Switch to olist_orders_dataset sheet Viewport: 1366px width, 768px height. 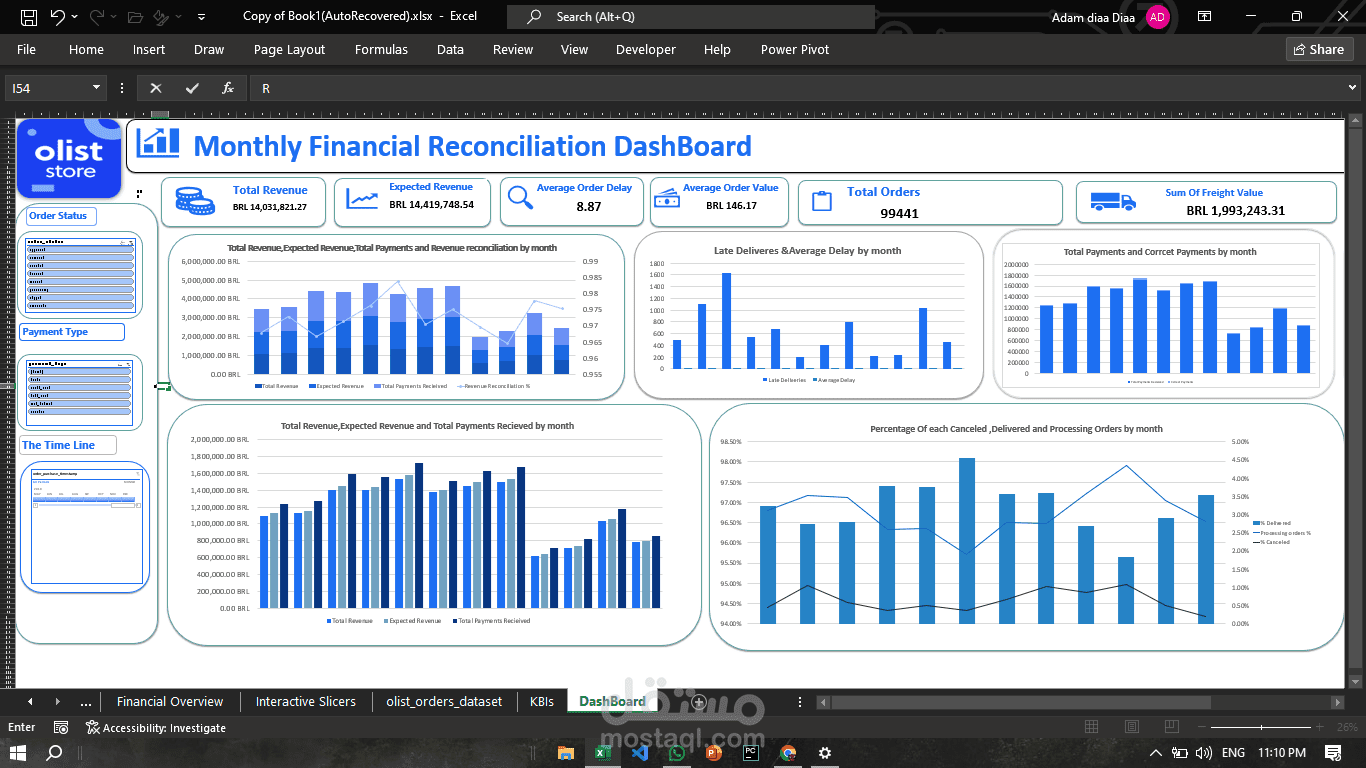(x=444, y=702)
